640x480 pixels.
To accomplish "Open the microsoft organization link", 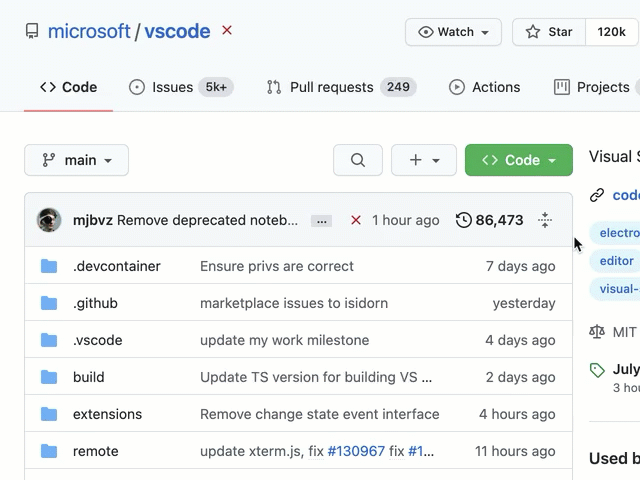I will [89, 31].
